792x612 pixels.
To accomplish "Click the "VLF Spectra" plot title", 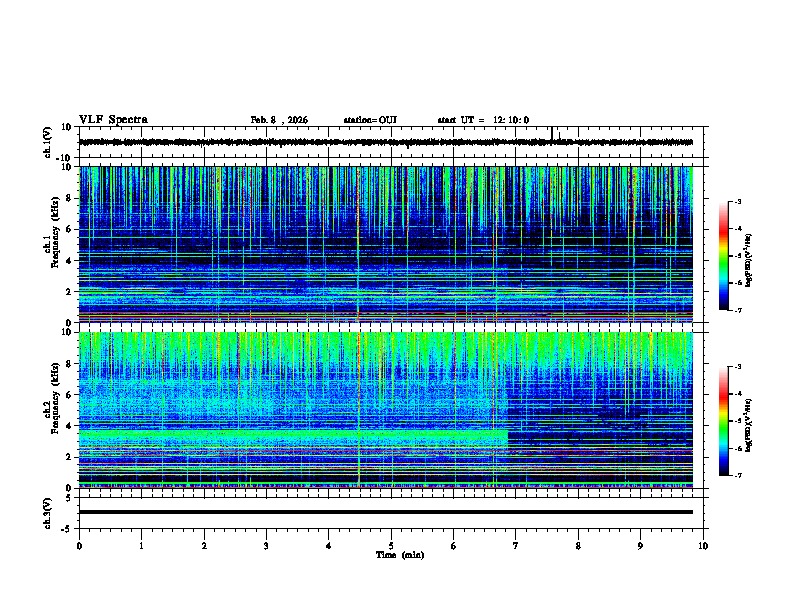I will (113, 120).
